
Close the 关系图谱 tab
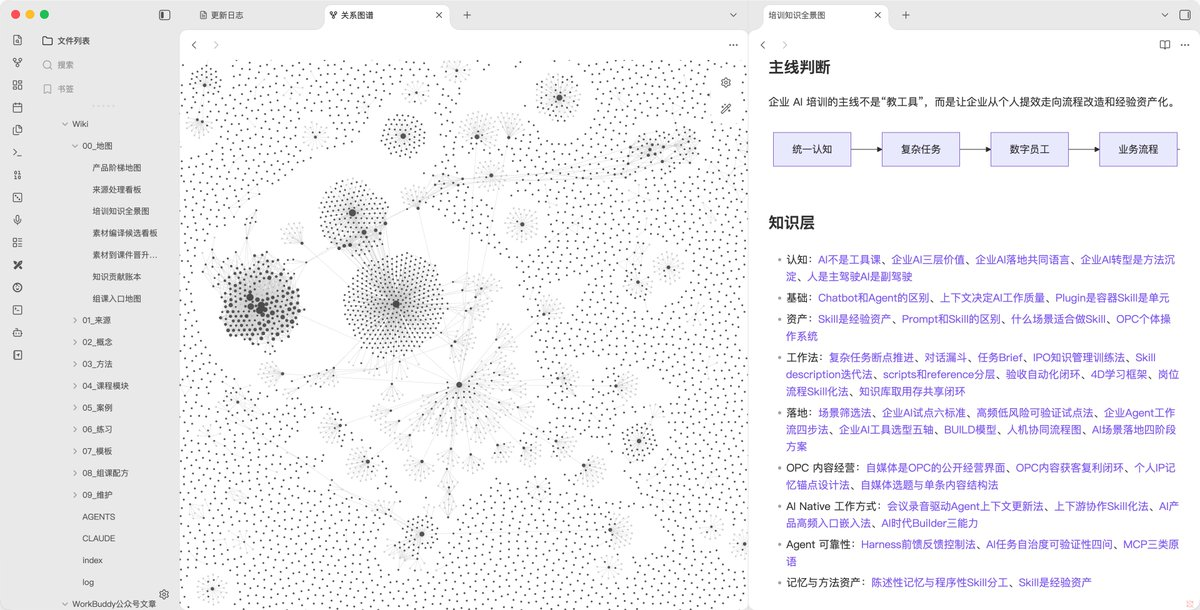(x=441, y=15)
